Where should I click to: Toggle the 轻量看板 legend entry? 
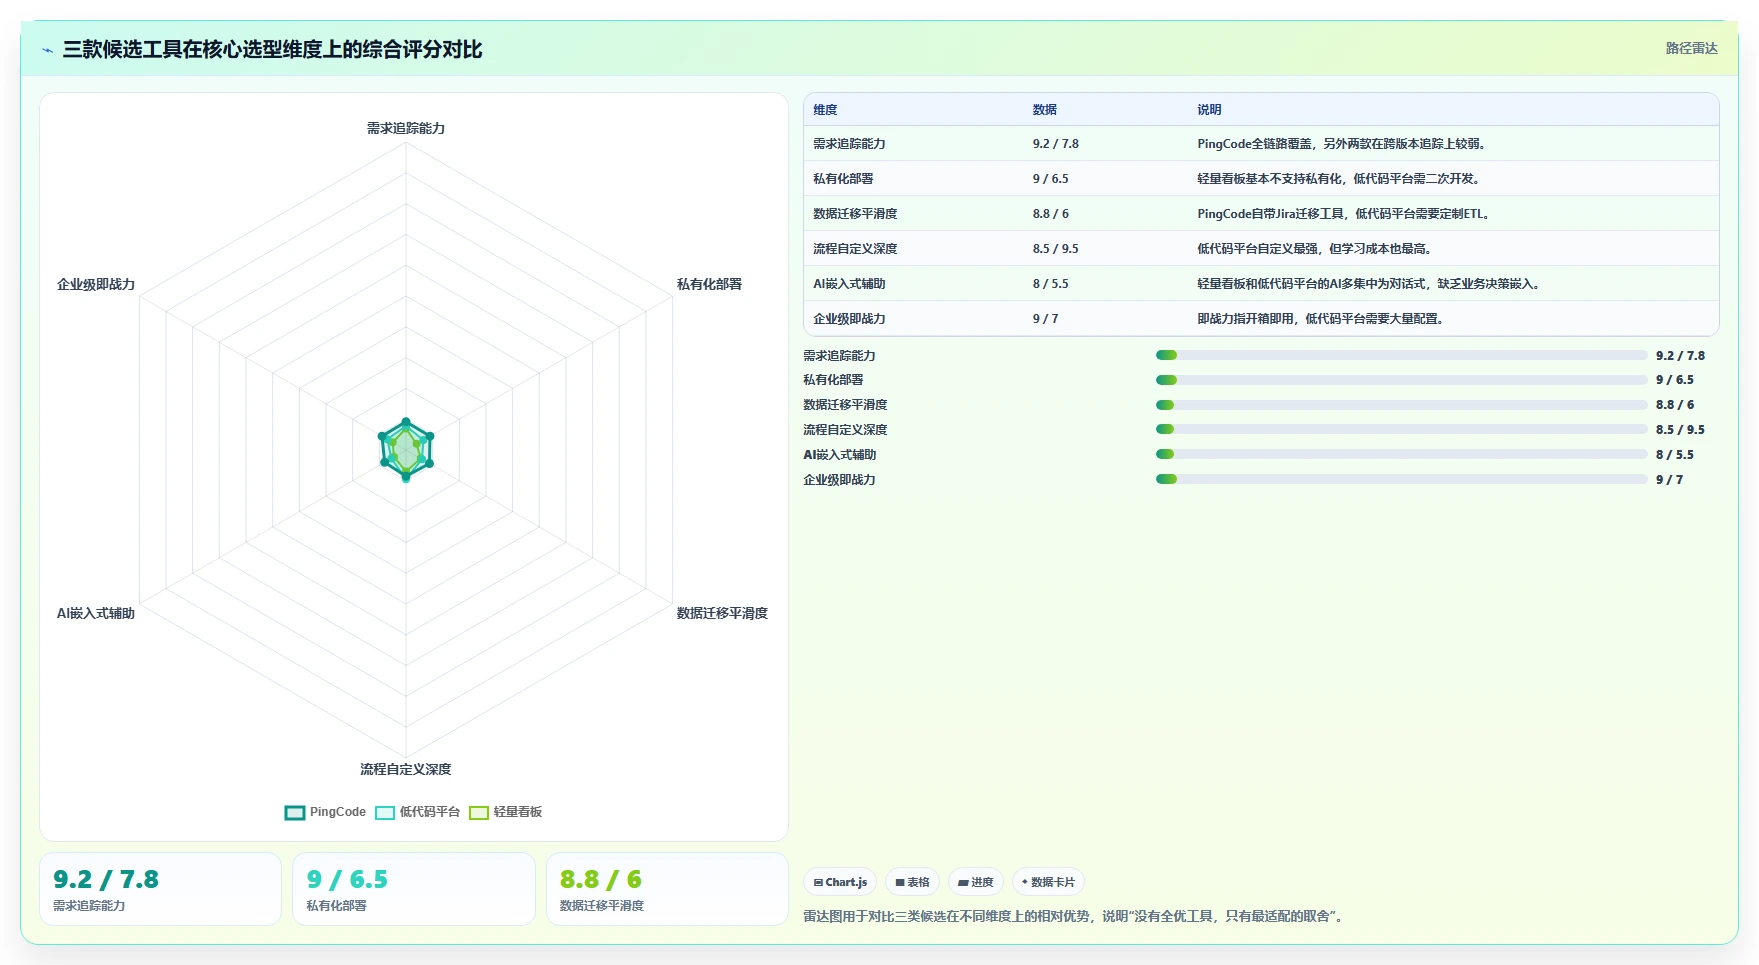click(x=506, y=812)
